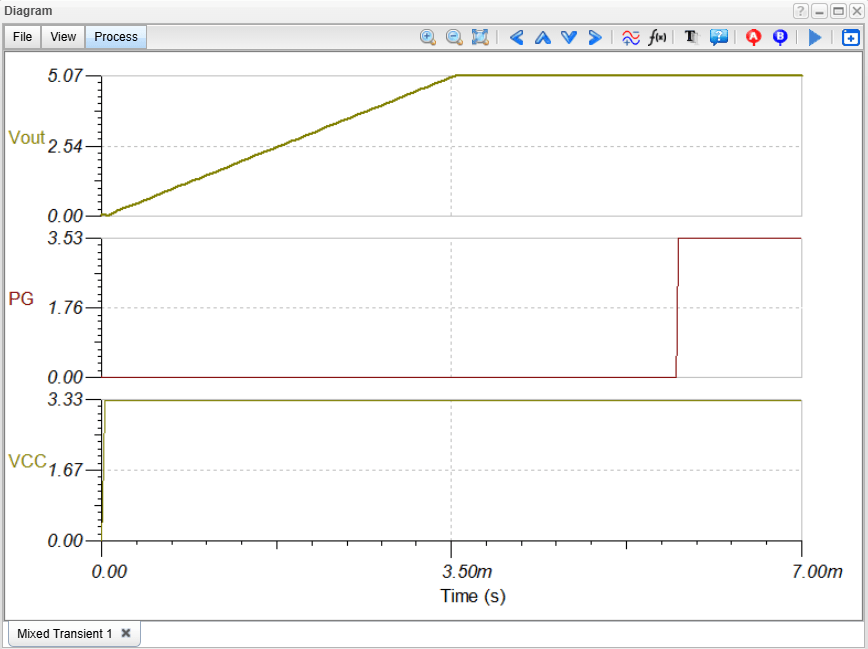Place red cursor A marker
The image size is (868, 649).
[x=753, y=37]
